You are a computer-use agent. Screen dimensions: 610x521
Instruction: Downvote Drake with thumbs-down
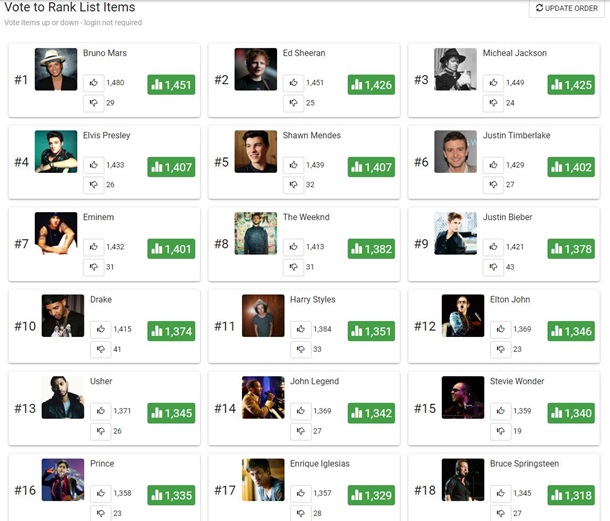[x=100, y=349]
